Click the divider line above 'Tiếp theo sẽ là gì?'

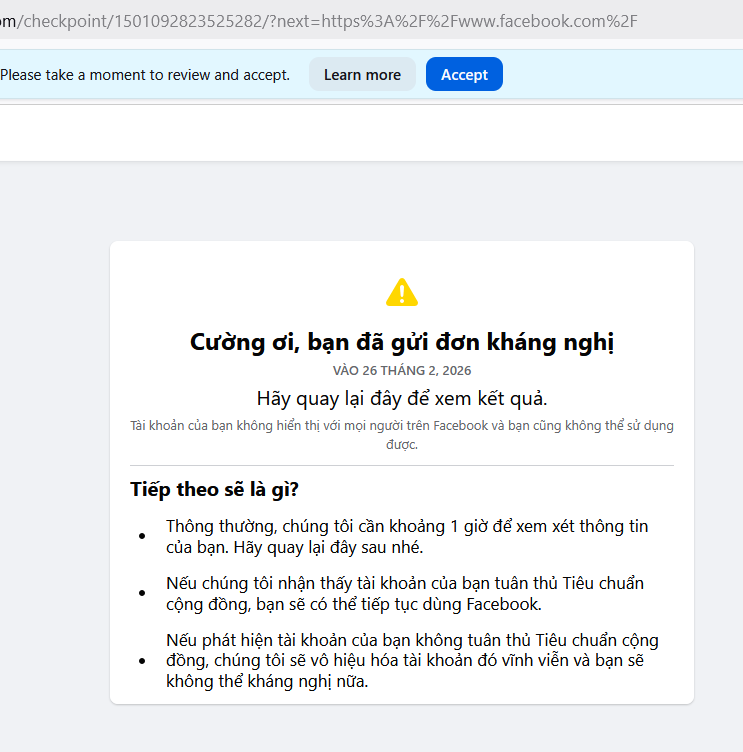click(401, 466)
